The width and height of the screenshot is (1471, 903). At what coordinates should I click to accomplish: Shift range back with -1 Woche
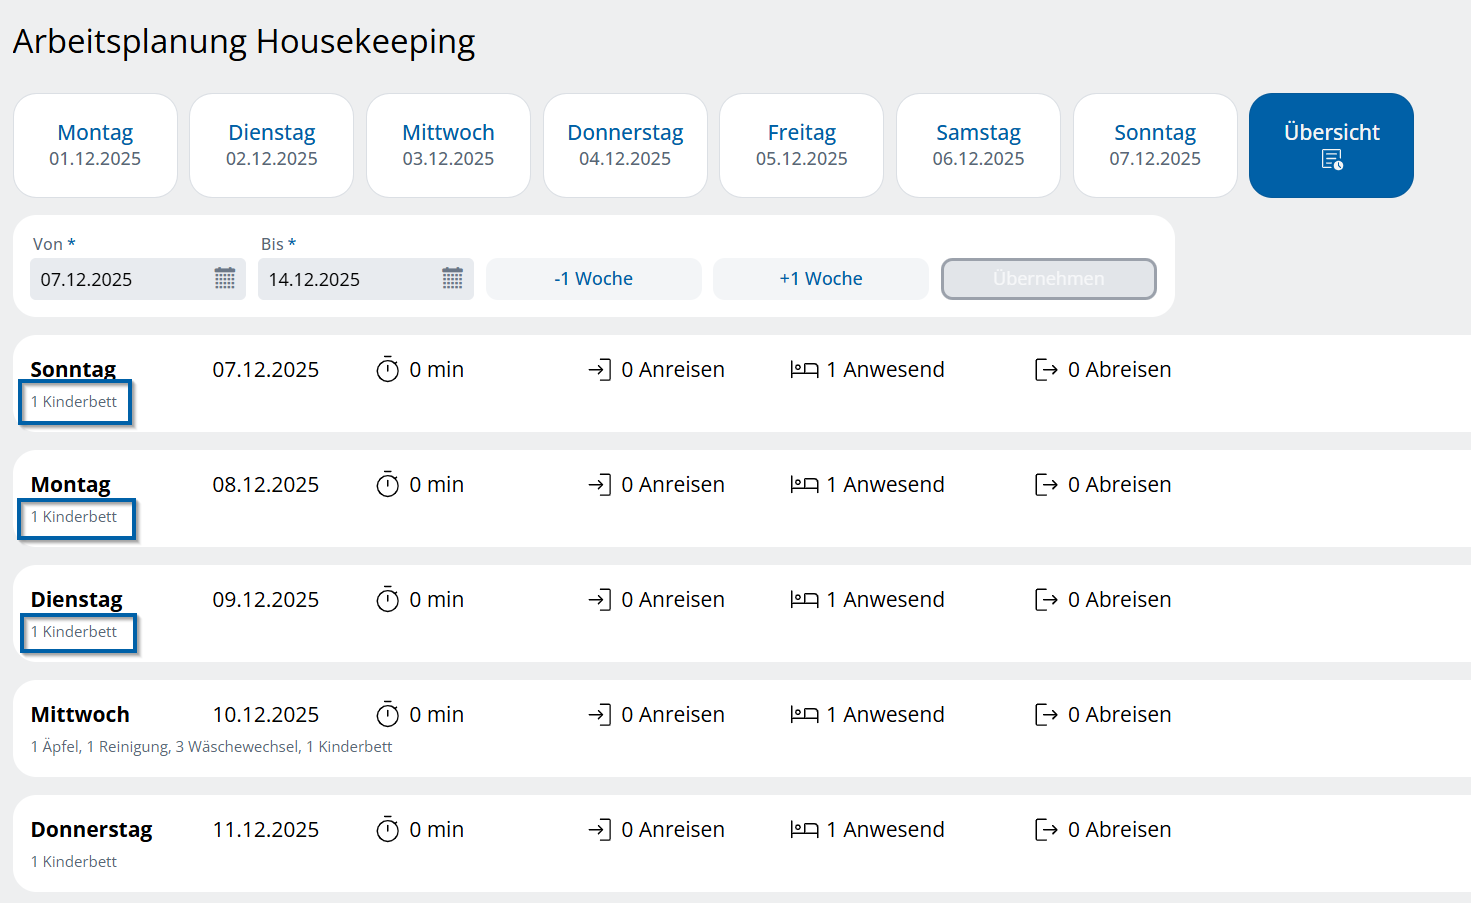[593, 279]
